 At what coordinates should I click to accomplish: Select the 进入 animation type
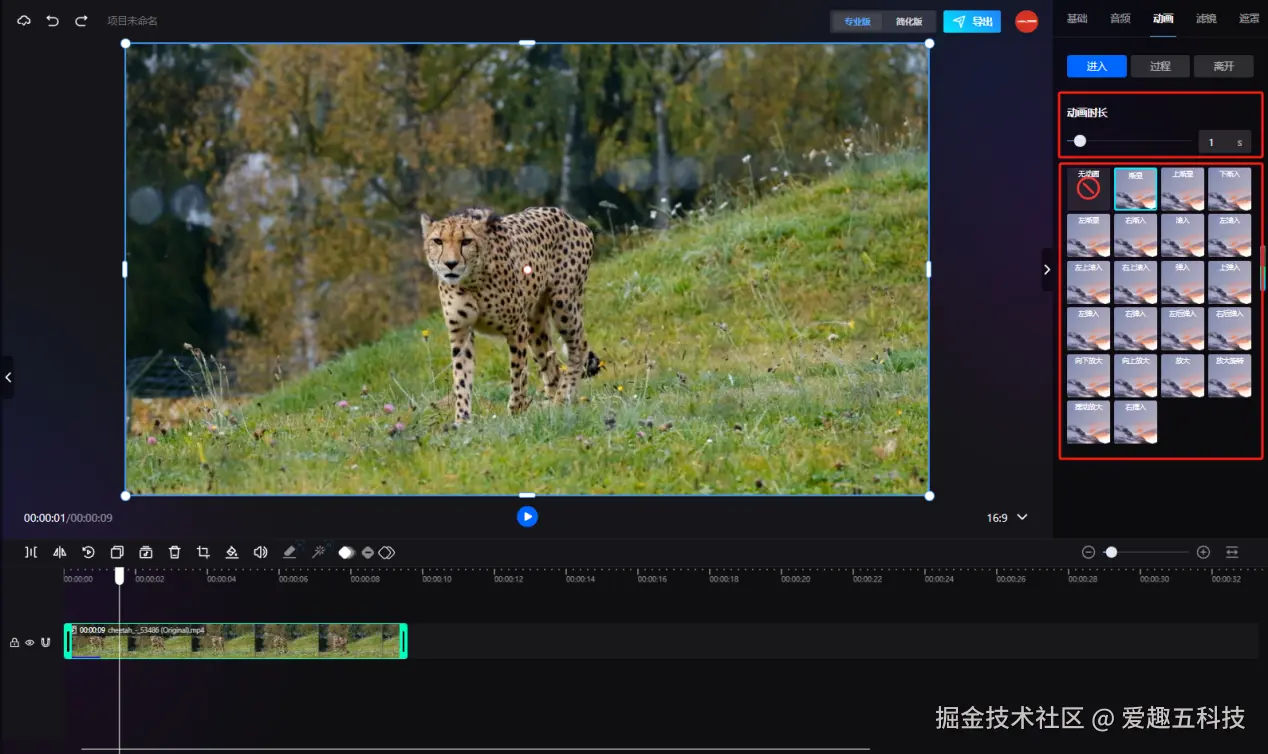(x=1096, y=66)
